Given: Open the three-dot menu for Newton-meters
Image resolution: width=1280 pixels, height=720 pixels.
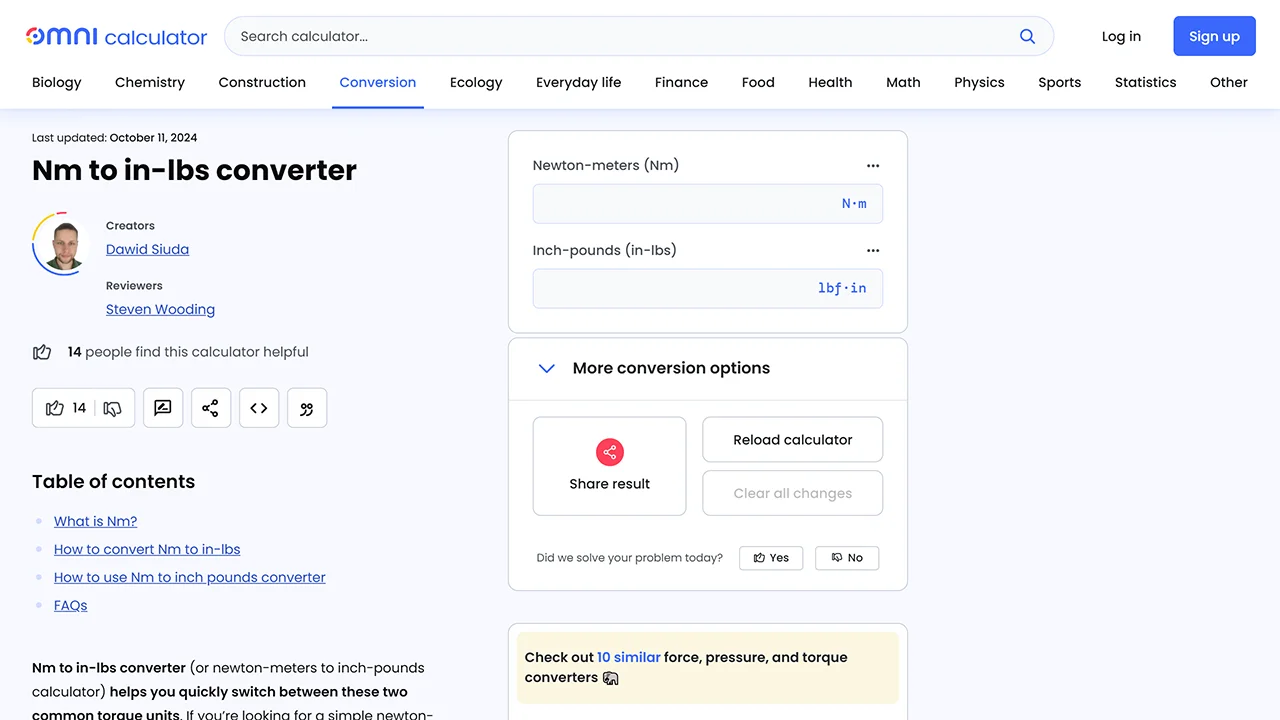Looking at the screenshot, I should 872,165.
